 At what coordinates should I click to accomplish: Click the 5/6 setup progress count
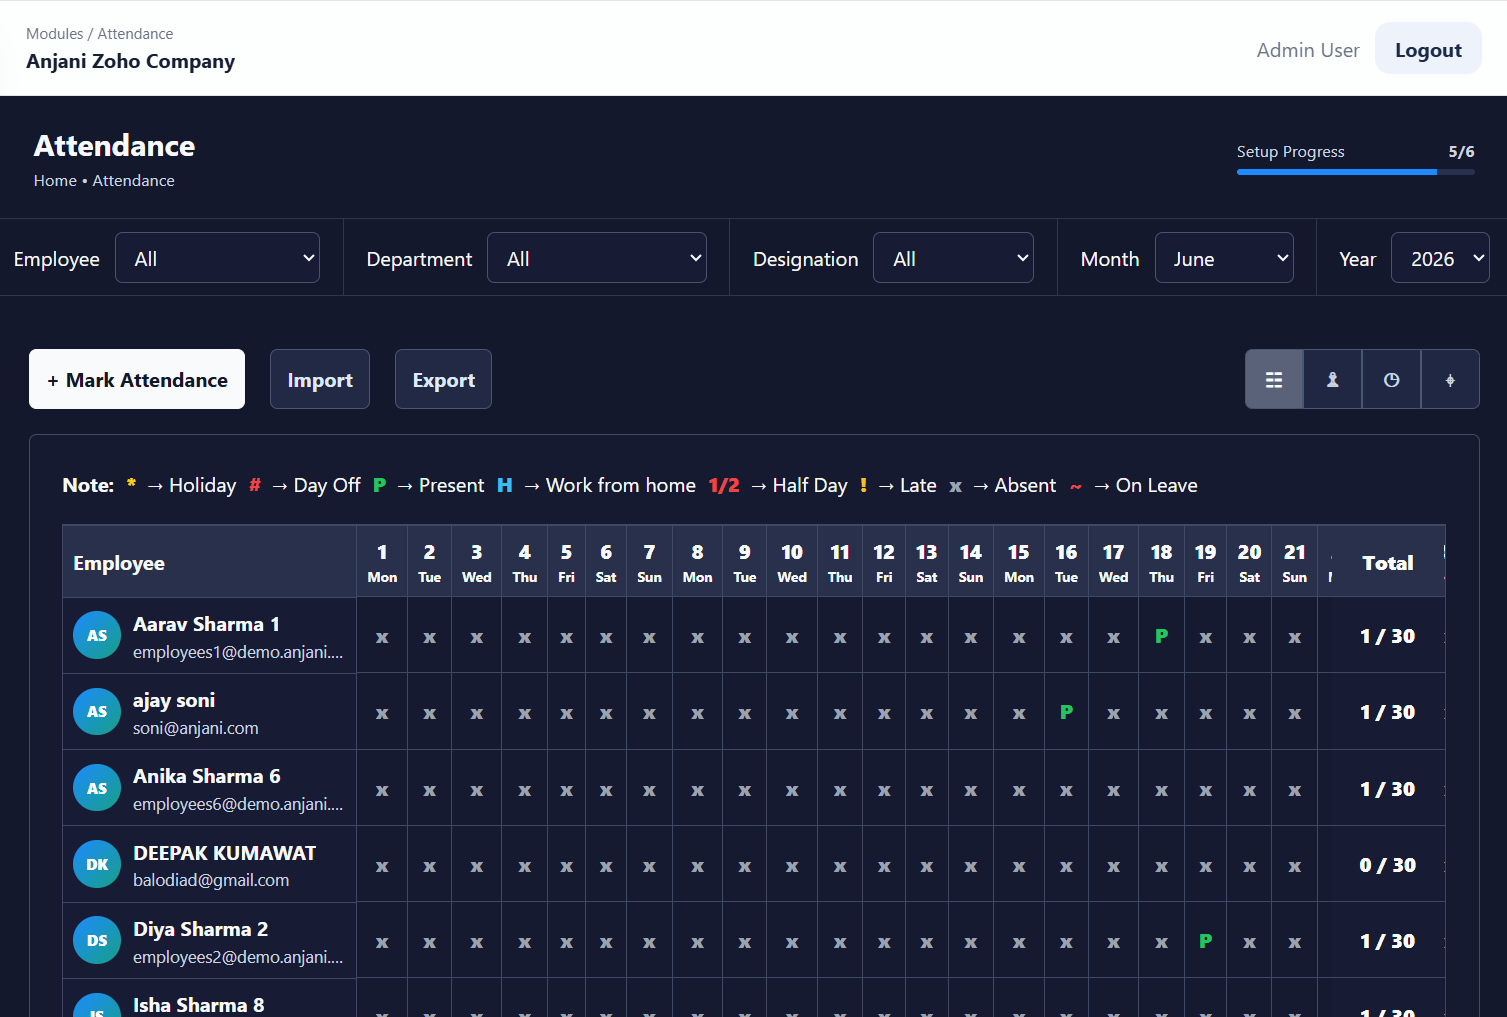tap(1461, 152)
